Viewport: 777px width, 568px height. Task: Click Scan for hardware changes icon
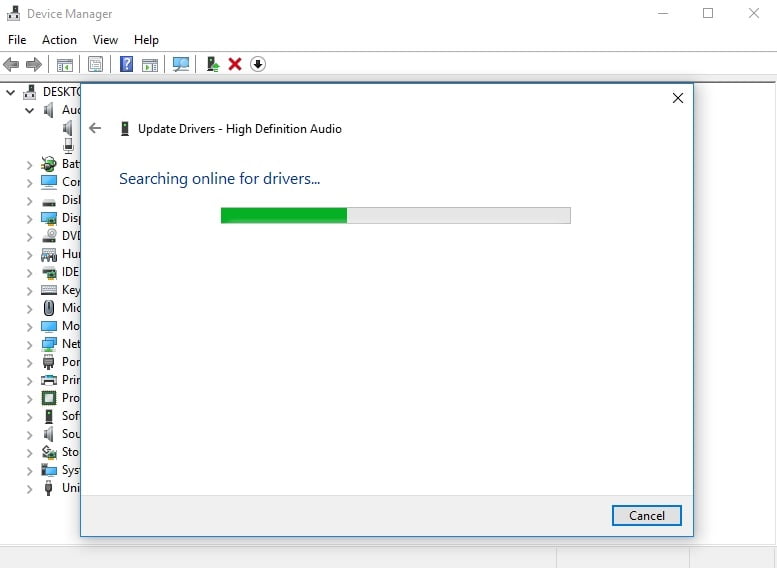[x=181, y=64]
